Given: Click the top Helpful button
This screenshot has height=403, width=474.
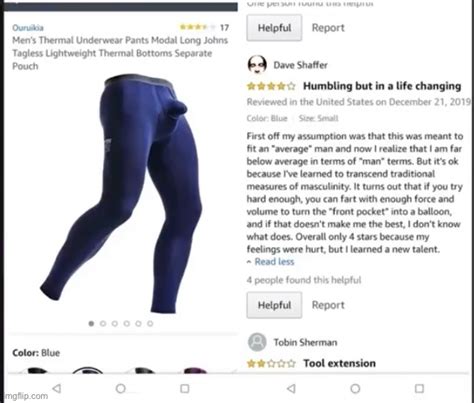Looking at the screenshot, I should tap(274, 28).
